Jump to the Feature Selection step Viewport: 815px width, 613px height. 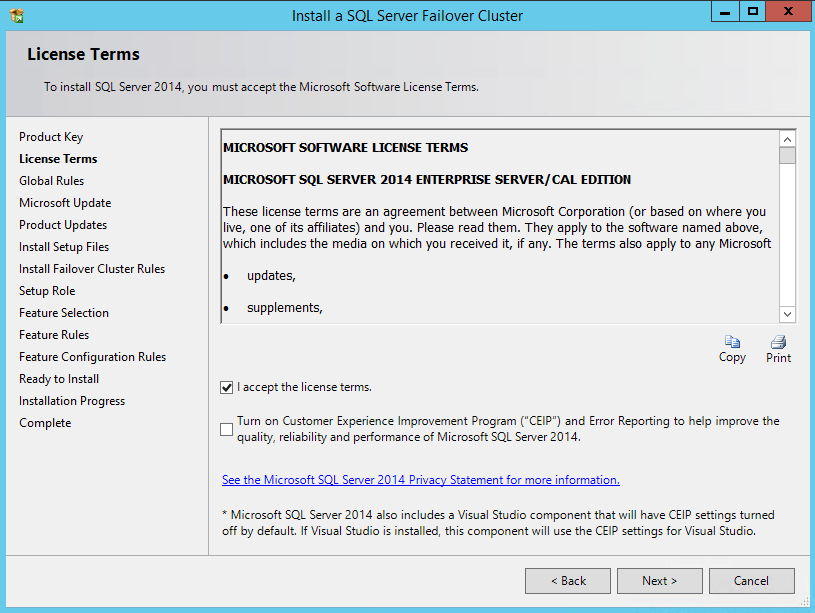[64, 313]
